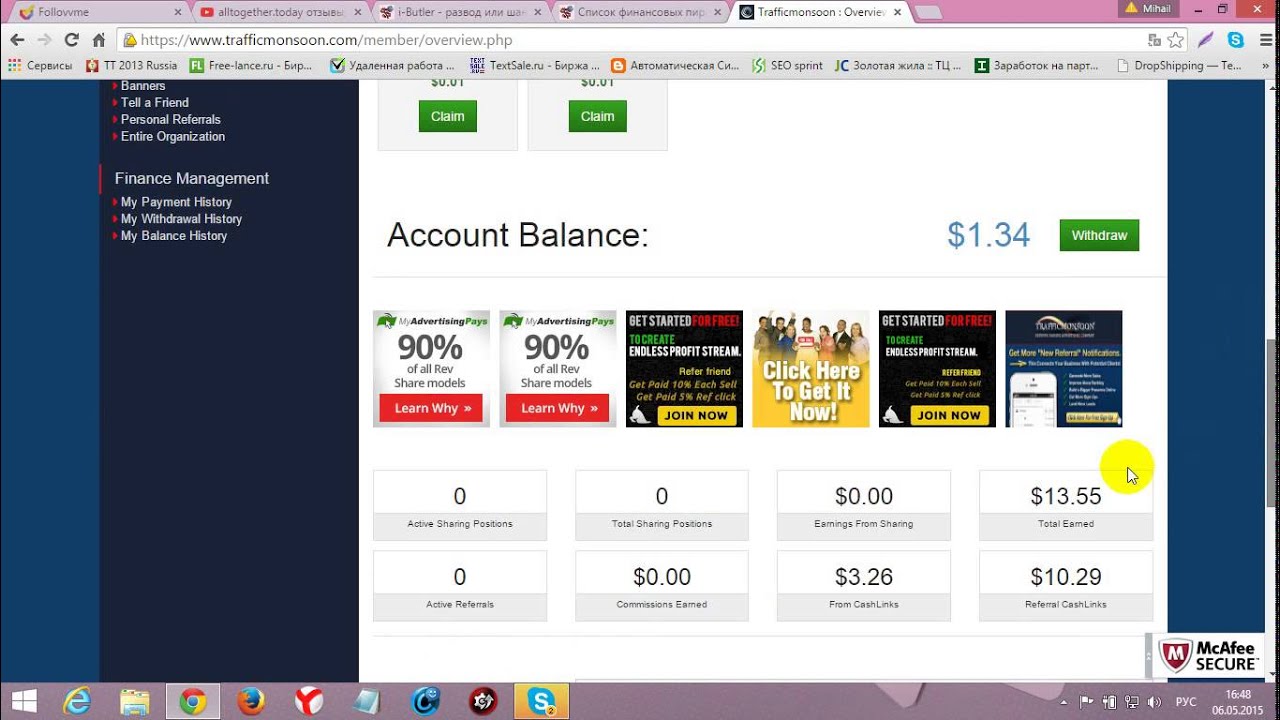Viewport: 1280px width, 720px height.
Task: Open File Explorer from taskbar
Action: point(135,702)
